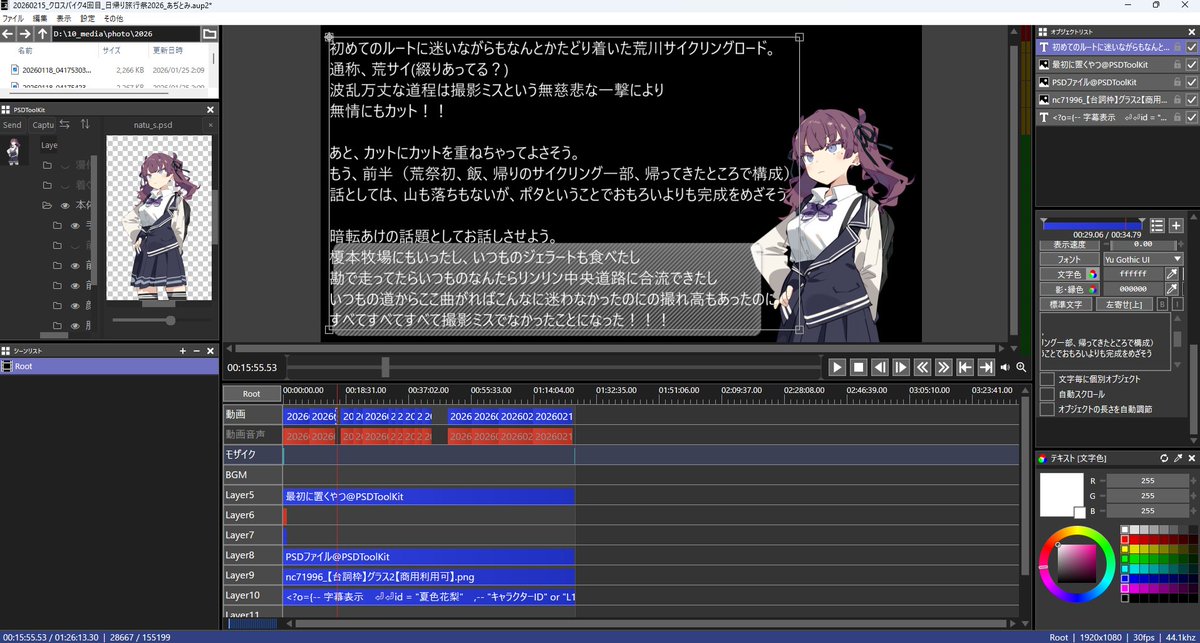The image size is (1200, 643).
Task: Select the Layer9 nc71996 clip on the timeline
Action: click(x=429, y=576)
